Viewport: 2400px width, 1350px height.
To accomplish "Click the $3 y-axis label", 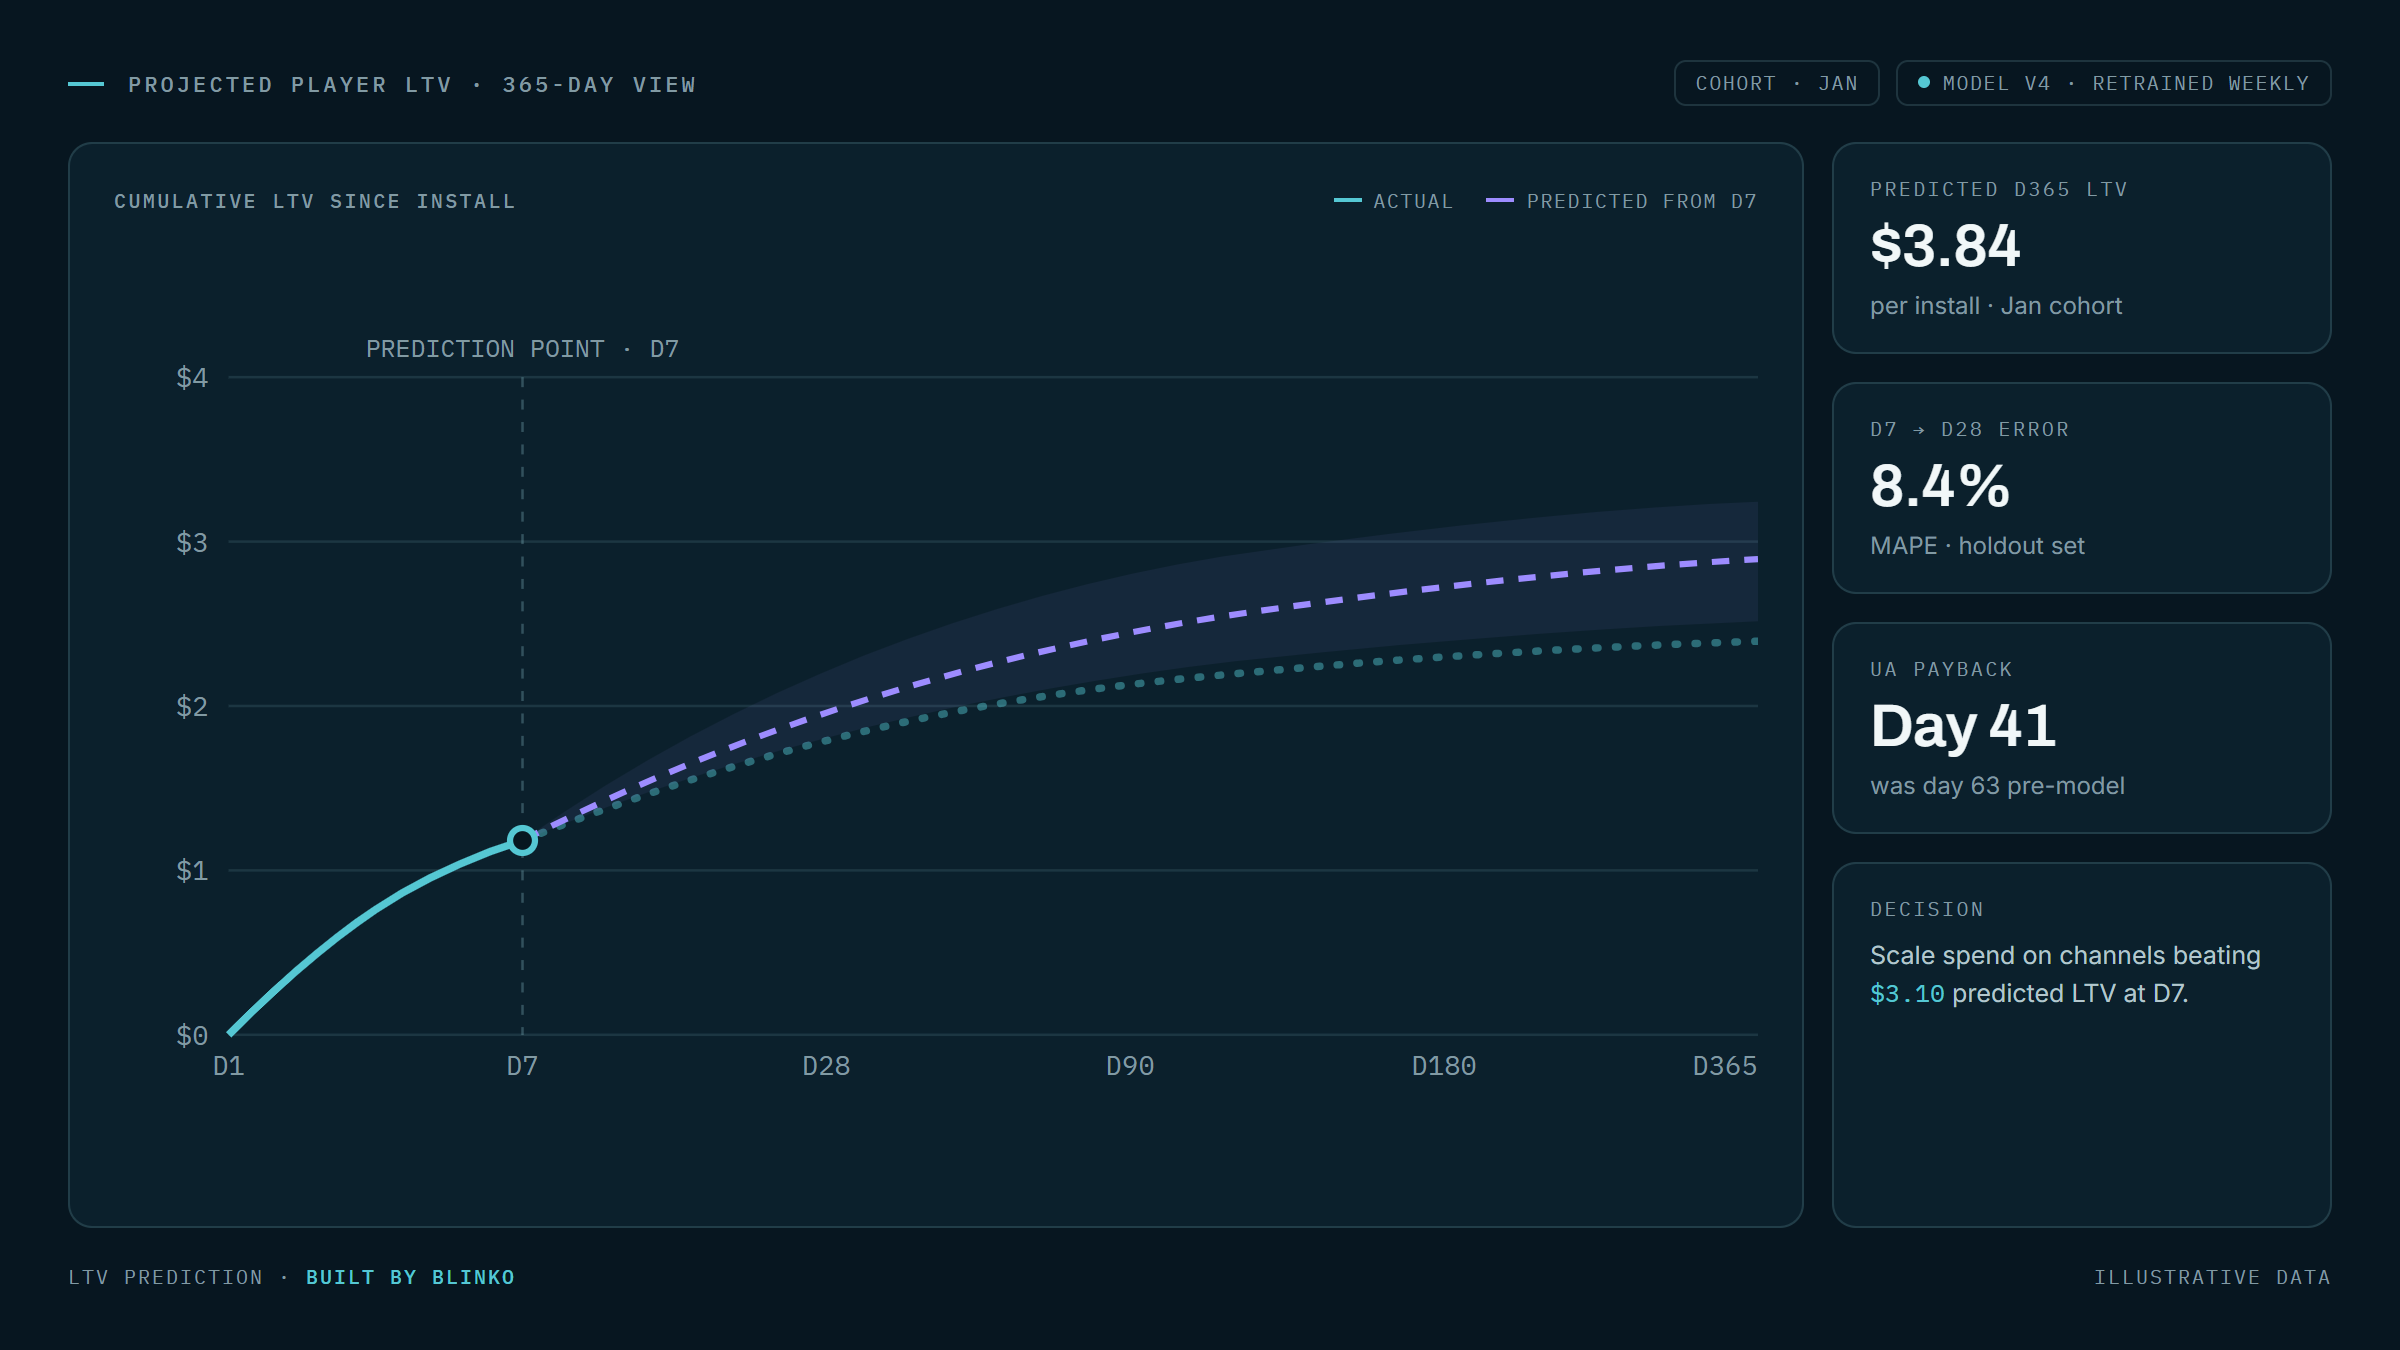I will coord(192,542).
